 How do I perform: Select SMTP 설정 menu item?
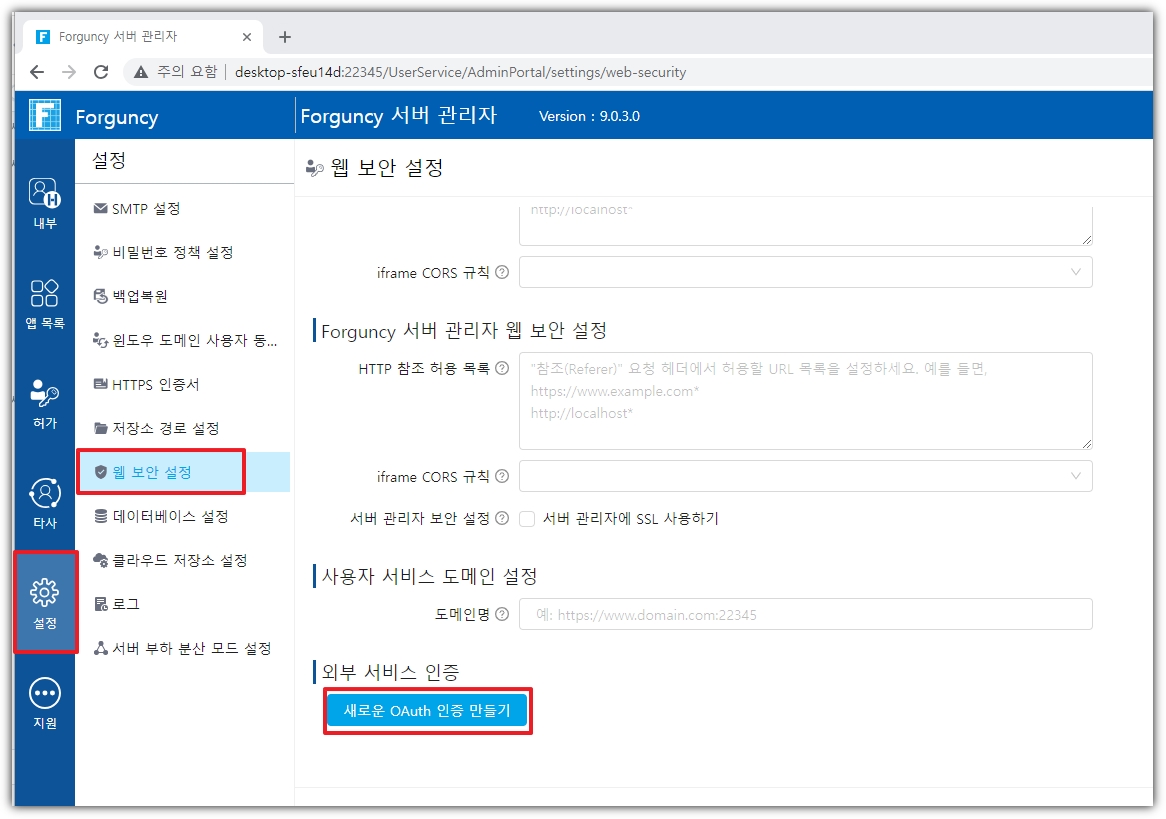click(146, 209)
